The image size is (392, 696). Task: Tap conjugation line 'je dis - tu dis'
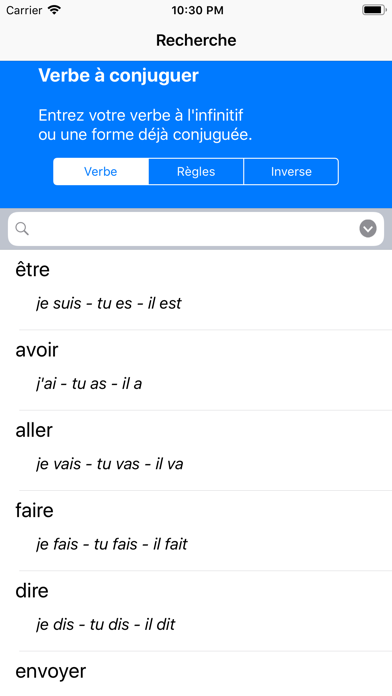pyautogui.click(x=106, y=625)
